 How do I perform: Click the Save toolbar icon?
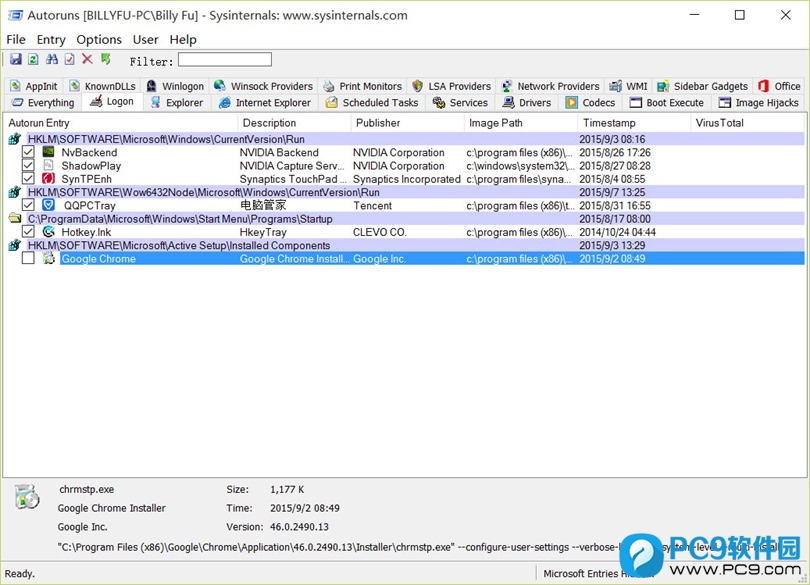pyautogui.click(x=15, y=59)
